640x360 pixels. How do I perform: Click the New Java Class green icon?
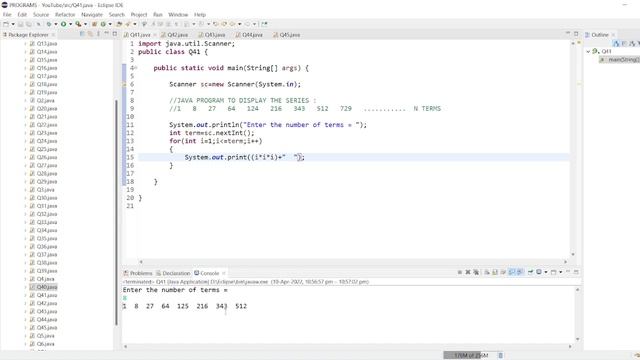point(103,24)
